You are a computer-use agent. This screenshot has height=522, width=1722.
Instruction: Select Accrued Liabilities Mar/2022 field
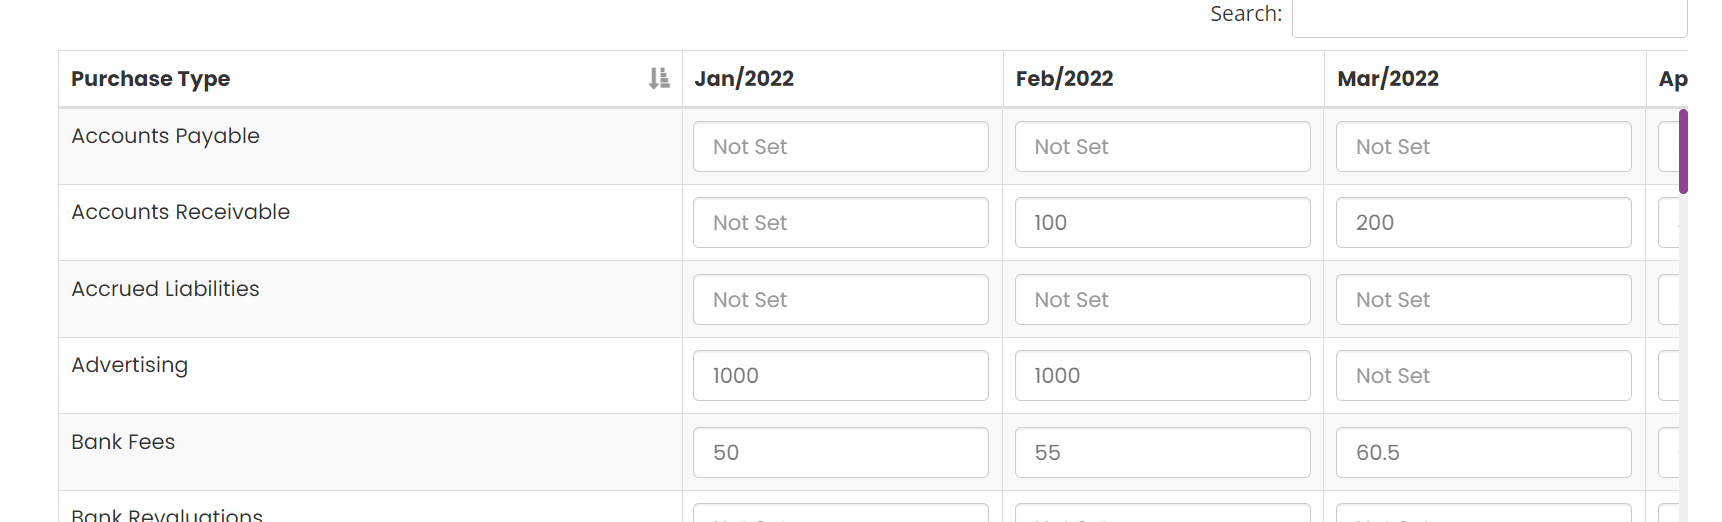pos(1484,299)
